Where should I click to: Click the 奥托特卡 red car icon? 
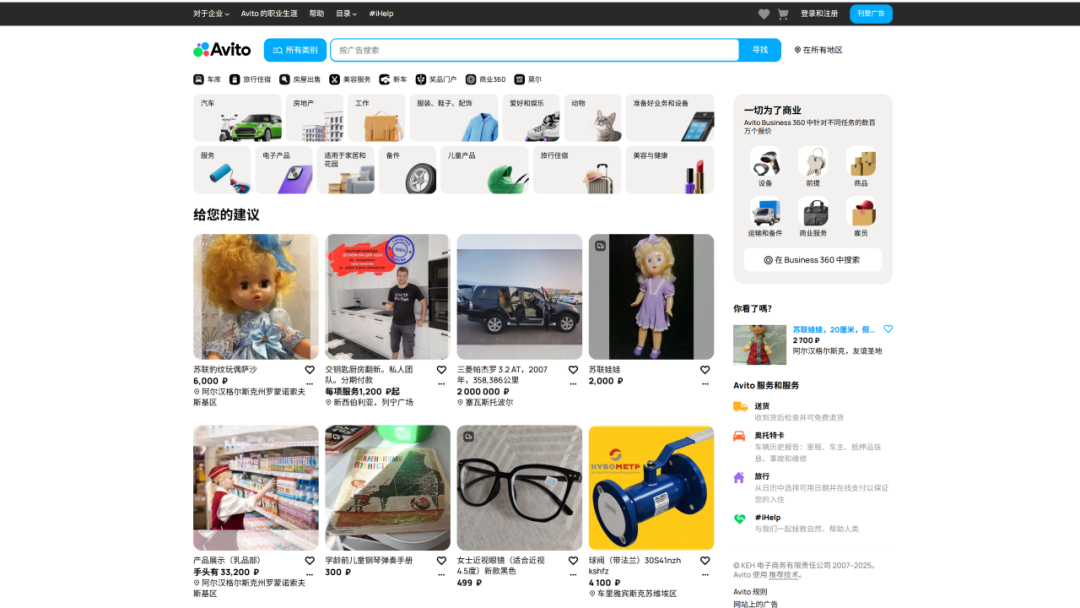click(740, 436)
